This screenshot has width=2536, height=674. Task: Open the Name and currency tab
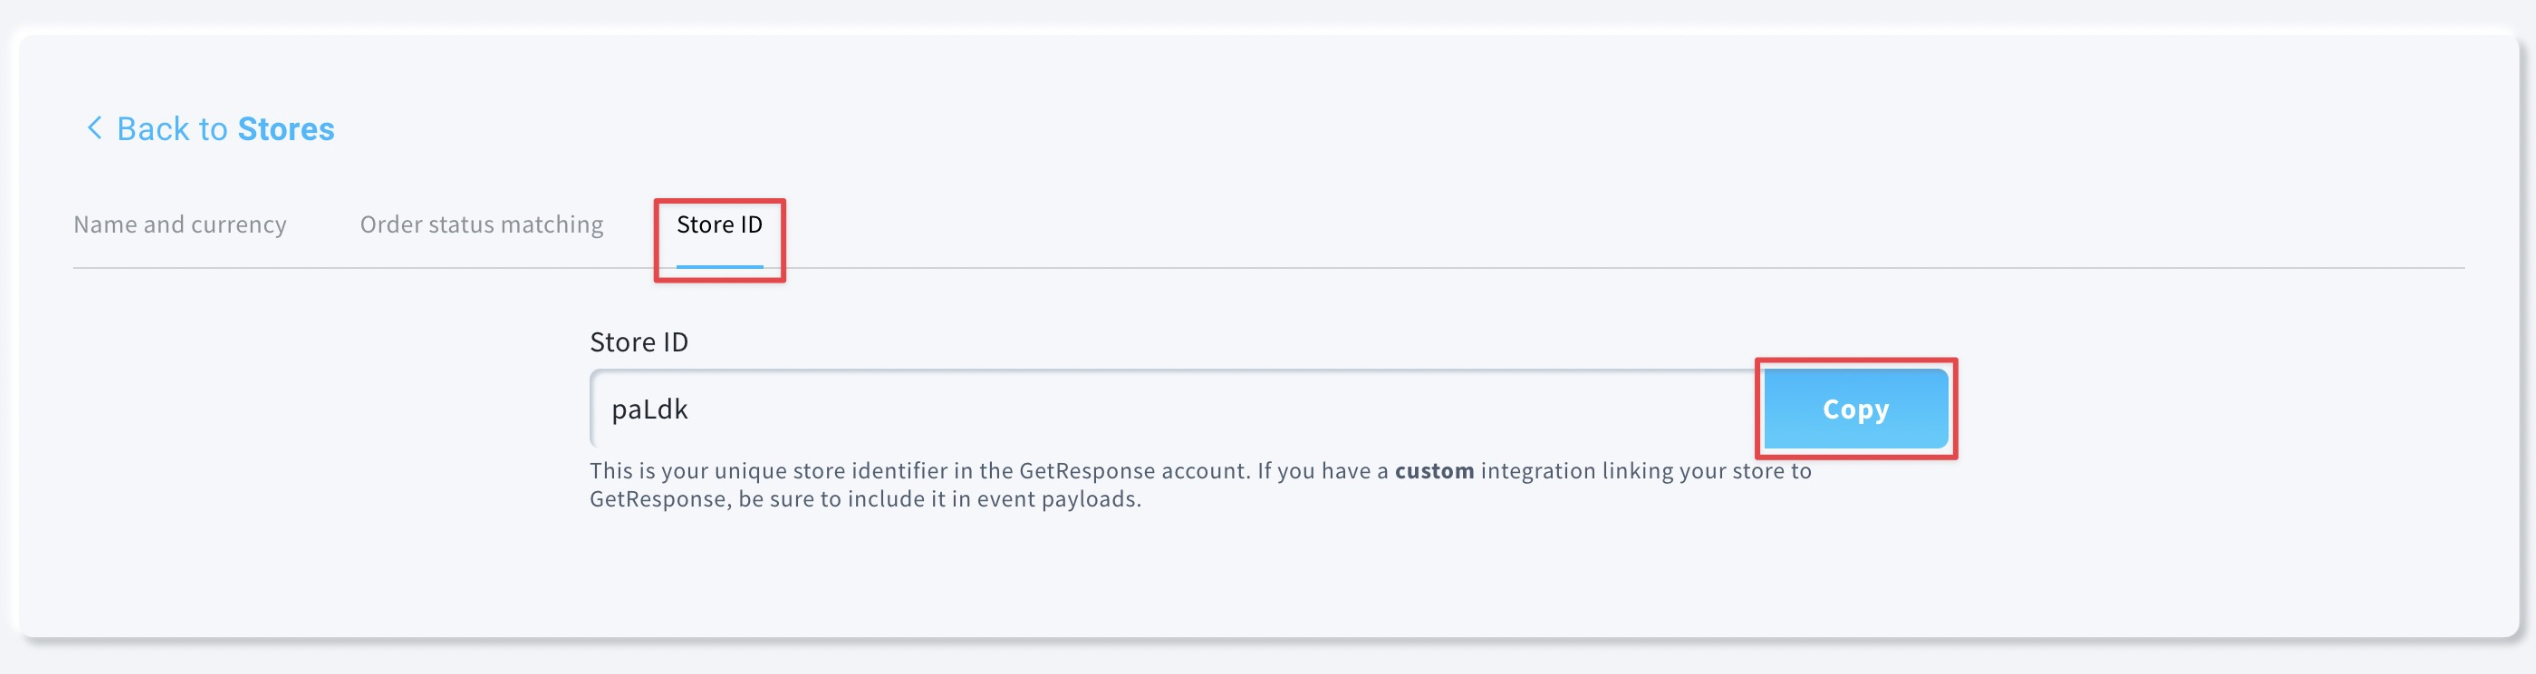[x=180, y=225]
